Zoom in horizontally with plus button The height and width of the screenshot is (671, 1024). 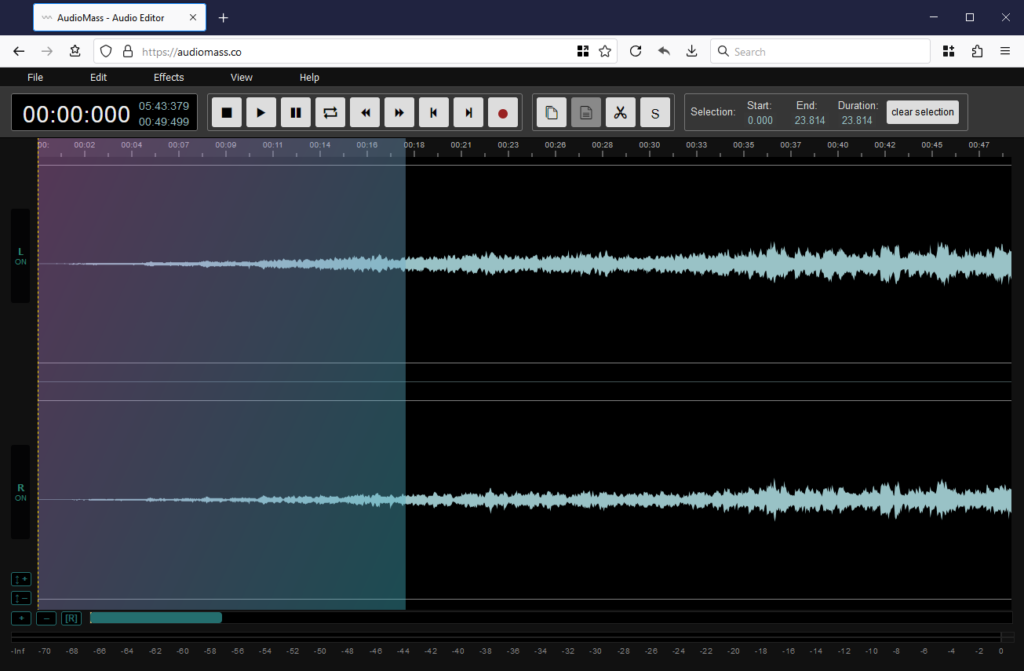21,618
